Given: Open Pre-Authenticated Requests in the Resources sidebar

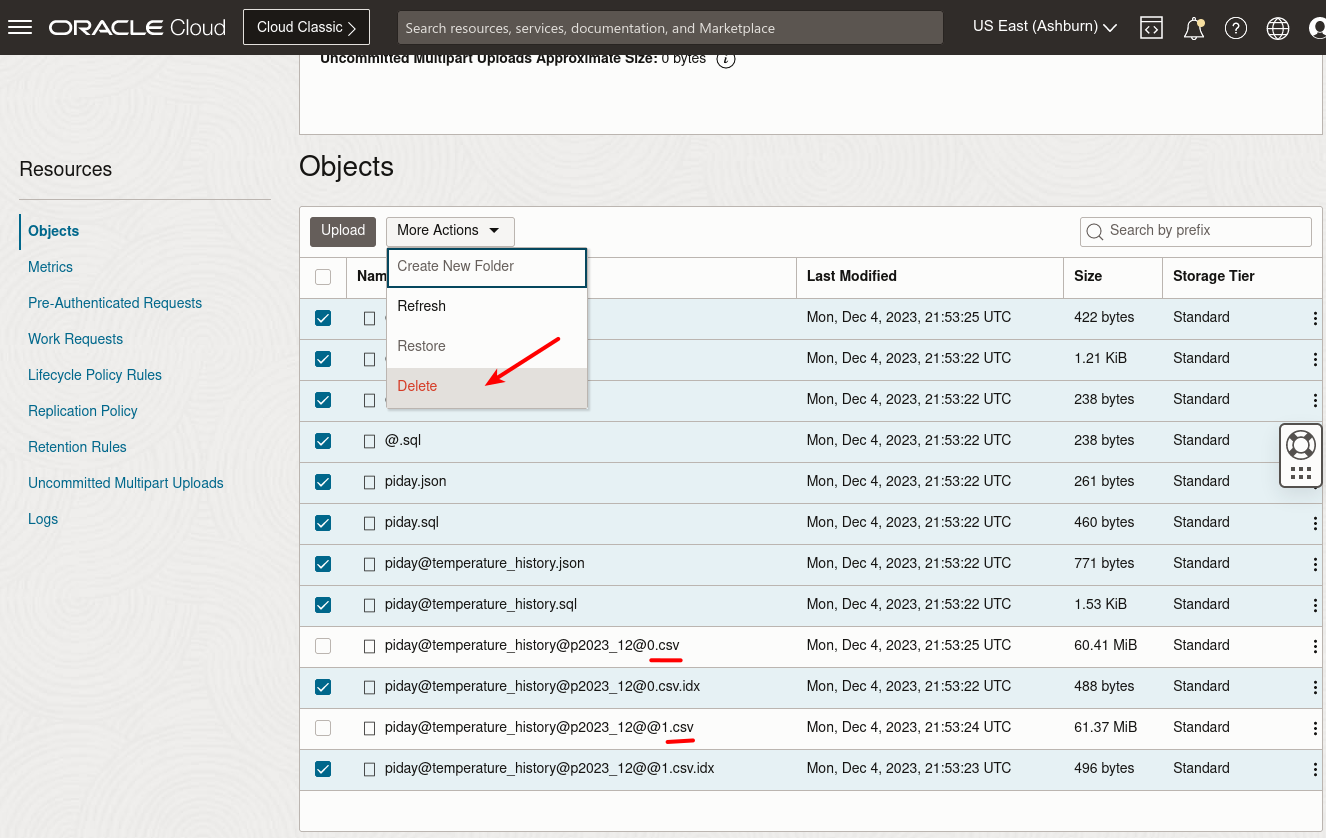Looking at the screenshot, I should click(115, 302).
